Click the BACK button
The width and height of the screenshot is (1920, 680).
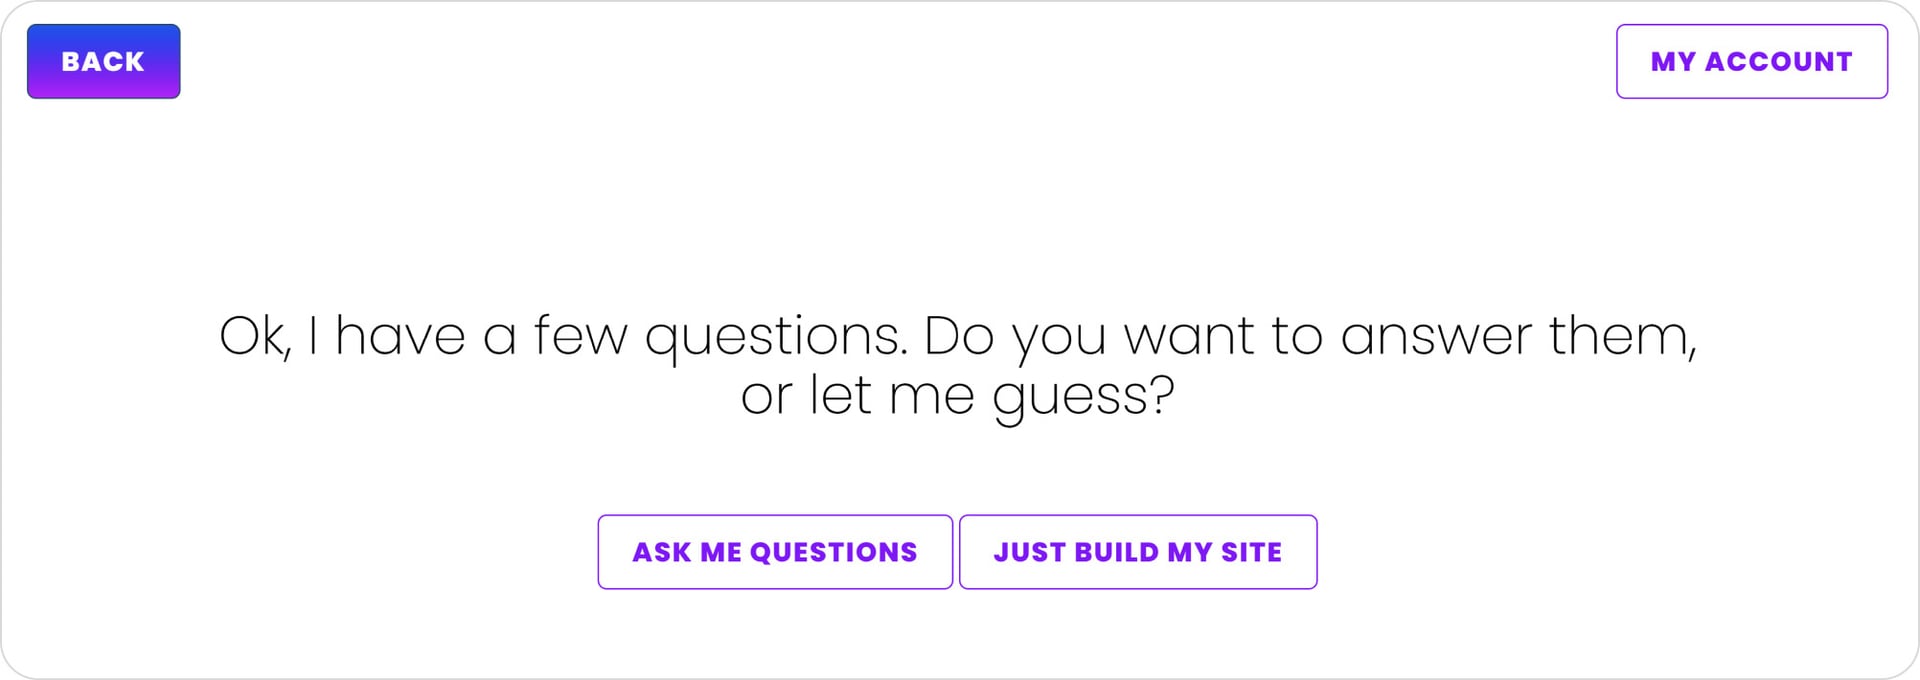[x=103, y=61]
